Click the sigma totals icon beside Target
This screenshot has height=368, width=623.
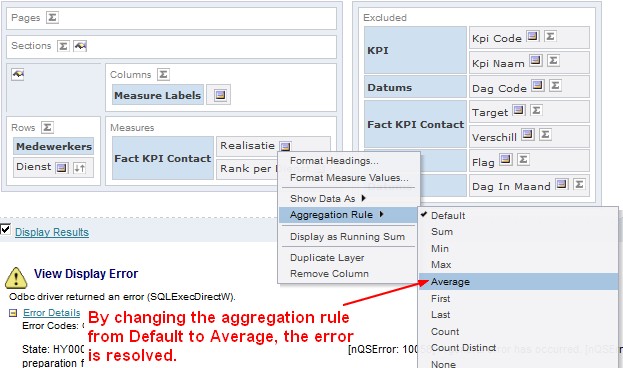coord(536,110)
